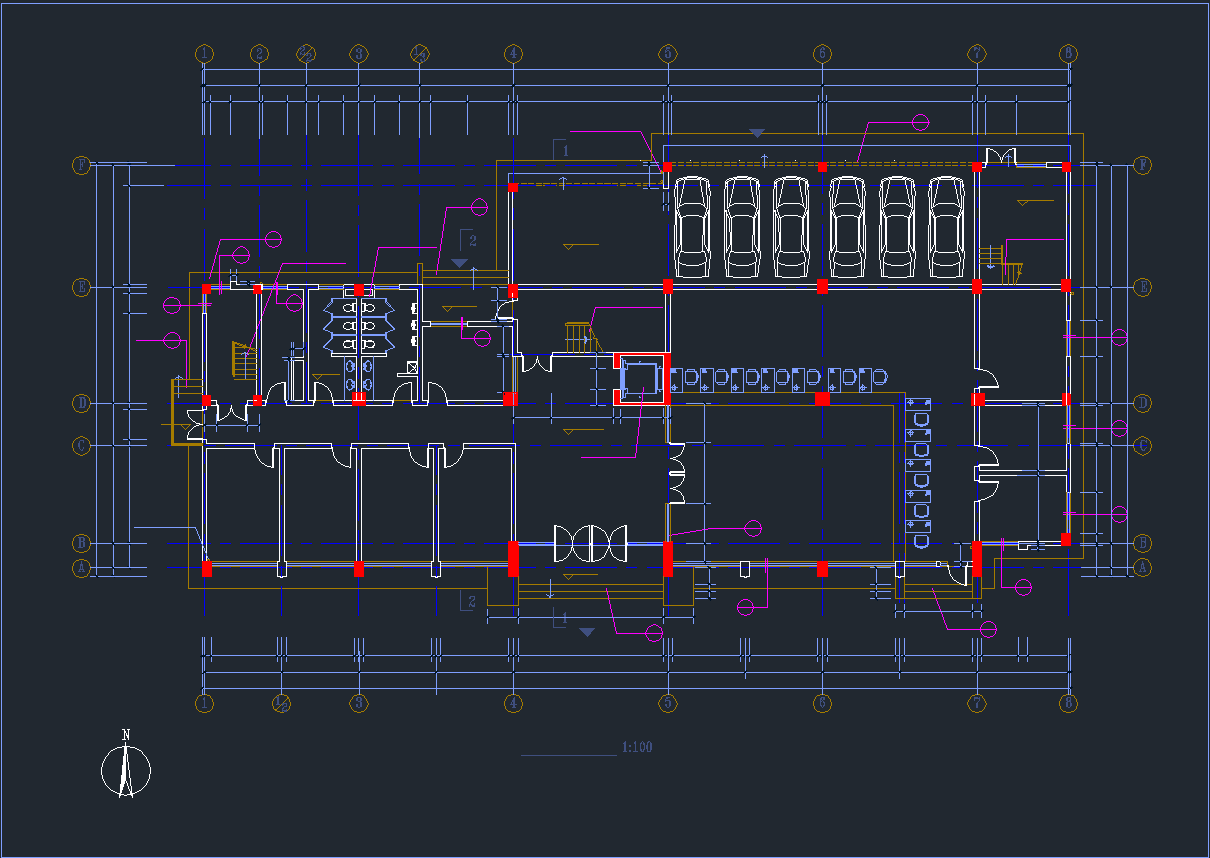This screenshot has width=1210, height=858.
Task: Select the revolving doors at main entrance
Action: click(x=590, y=543)
